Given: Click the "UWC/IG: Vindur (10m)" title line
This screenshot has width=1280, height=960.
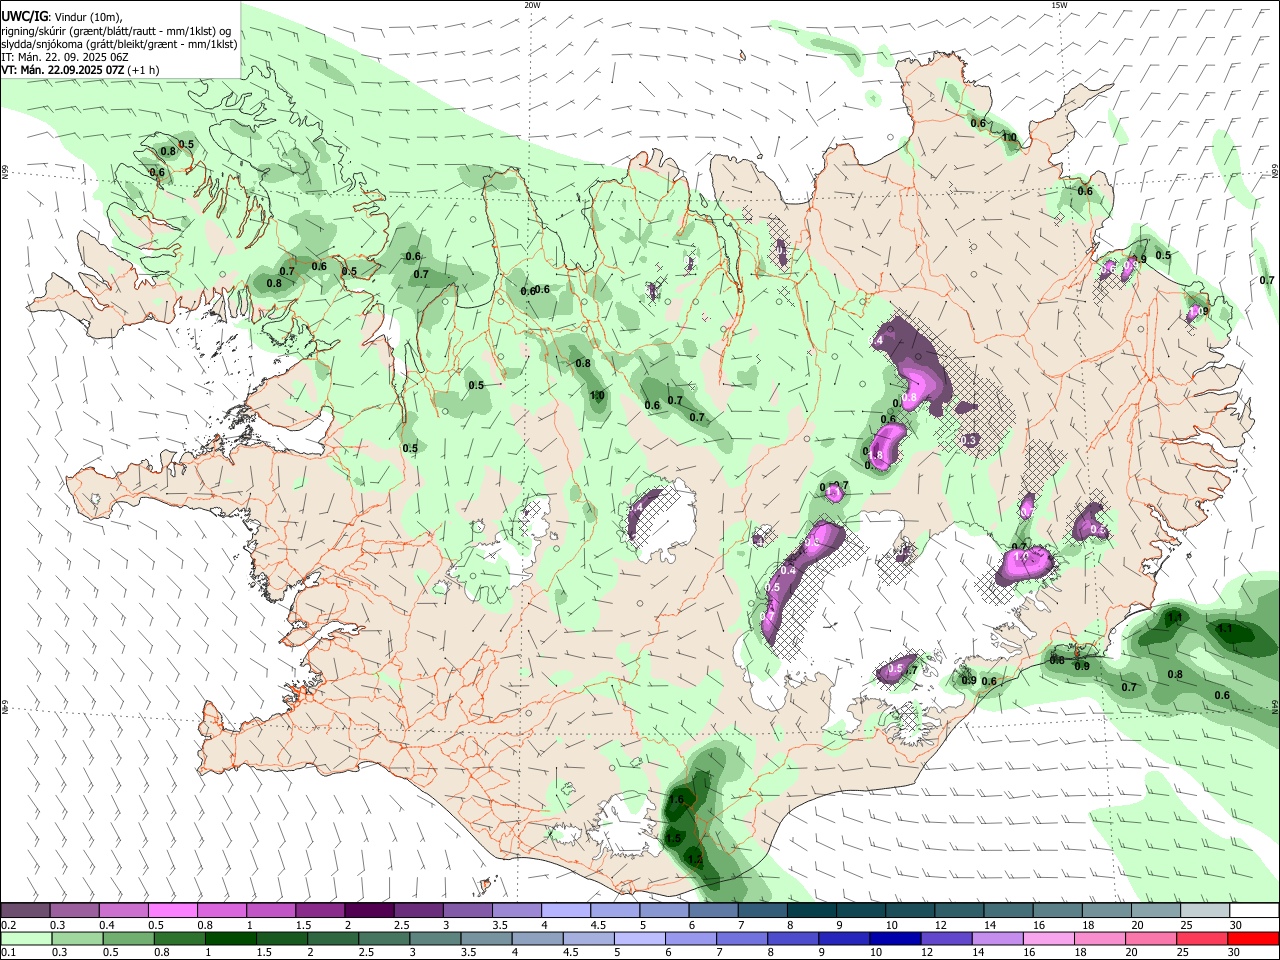Looking at the screenshot, I should (61, 16).
